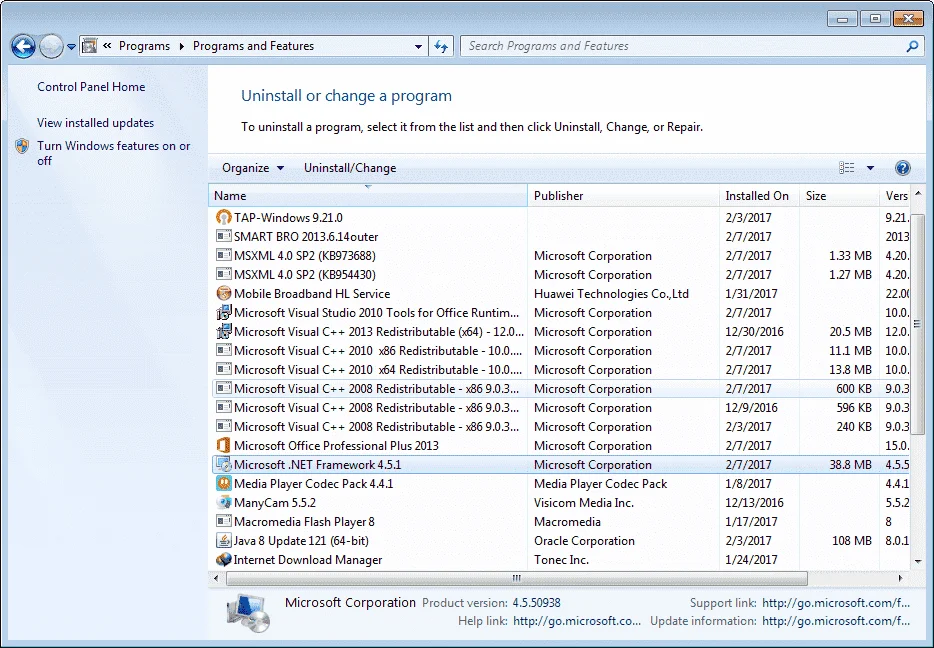Click Java 8 Update 121 (64-bit) icon
Viewport: 934px width, 648px height.
pyautogui.click(x=223, y=541)
